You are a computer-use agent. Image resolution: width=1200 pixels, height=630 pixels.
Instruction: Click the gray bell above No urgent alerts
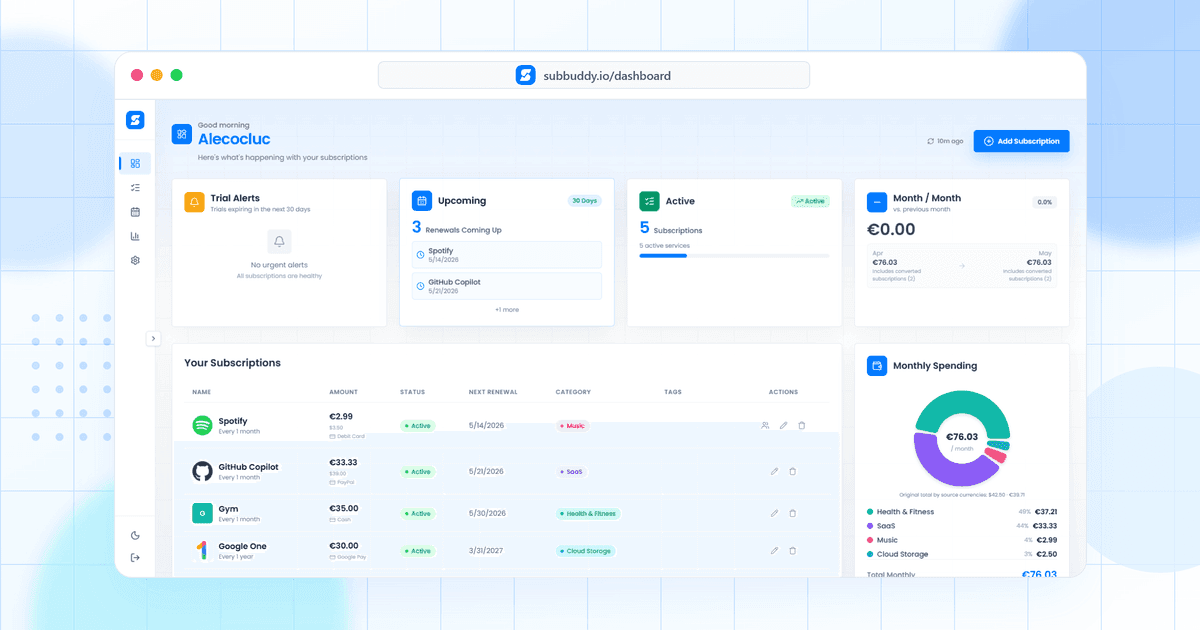click(x=279, y=242)
